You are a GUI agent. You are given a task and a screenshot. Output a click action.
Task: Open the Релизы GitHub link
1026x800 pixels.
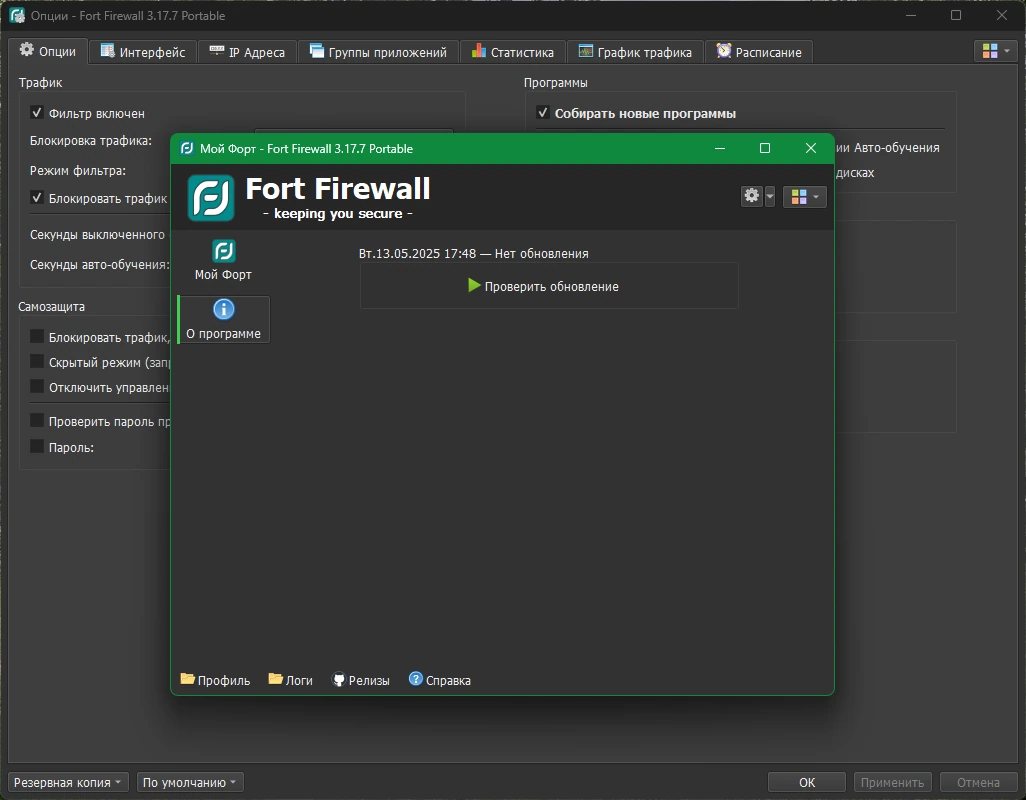(361, 680)
